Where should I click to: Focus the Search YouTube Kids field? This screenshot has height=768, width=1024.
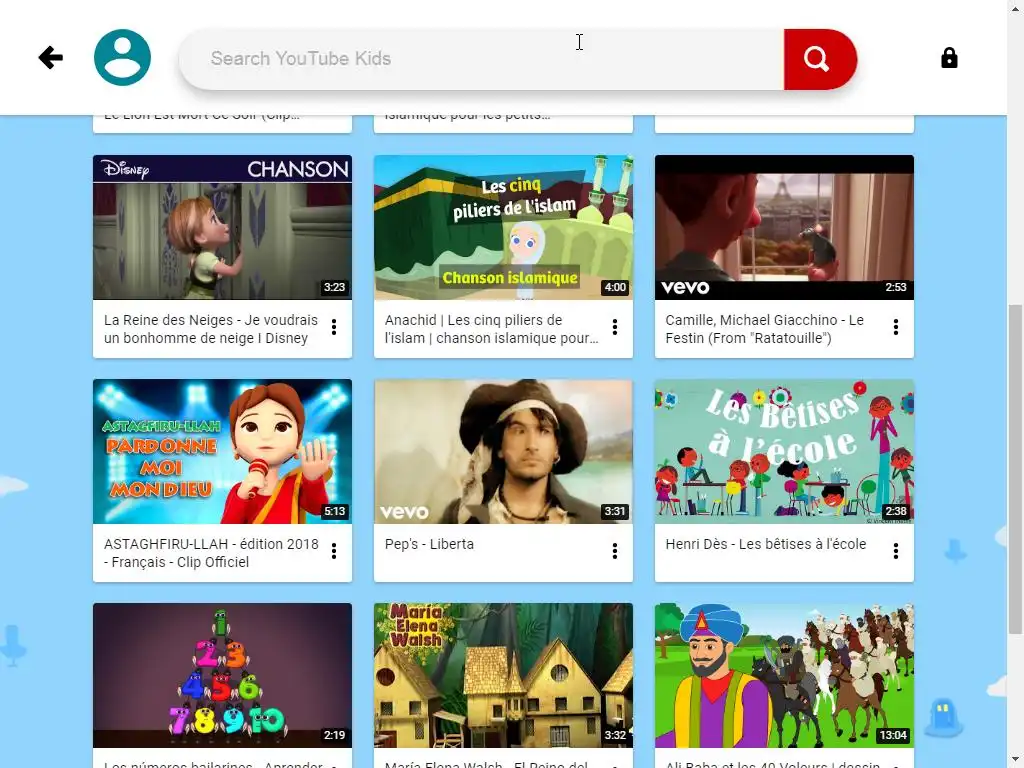pyautogui.click(x=481, y=59)
